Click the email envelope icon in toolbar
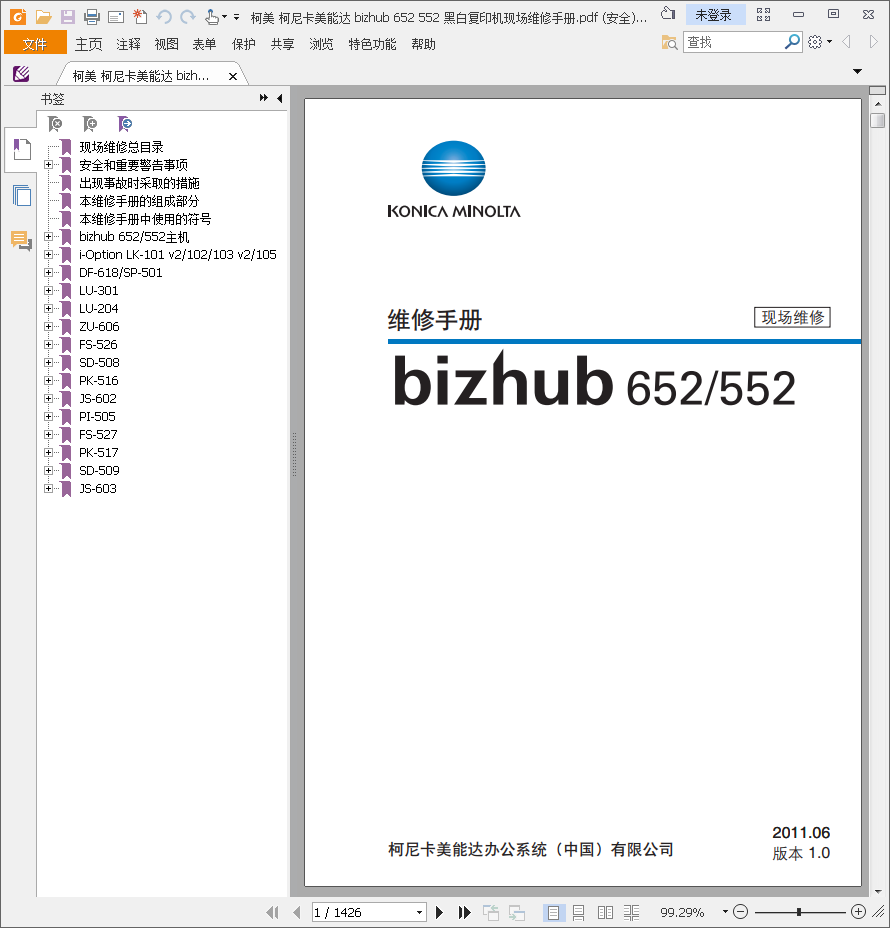This screenshot has width=890, height=928. tap(116, 17)
